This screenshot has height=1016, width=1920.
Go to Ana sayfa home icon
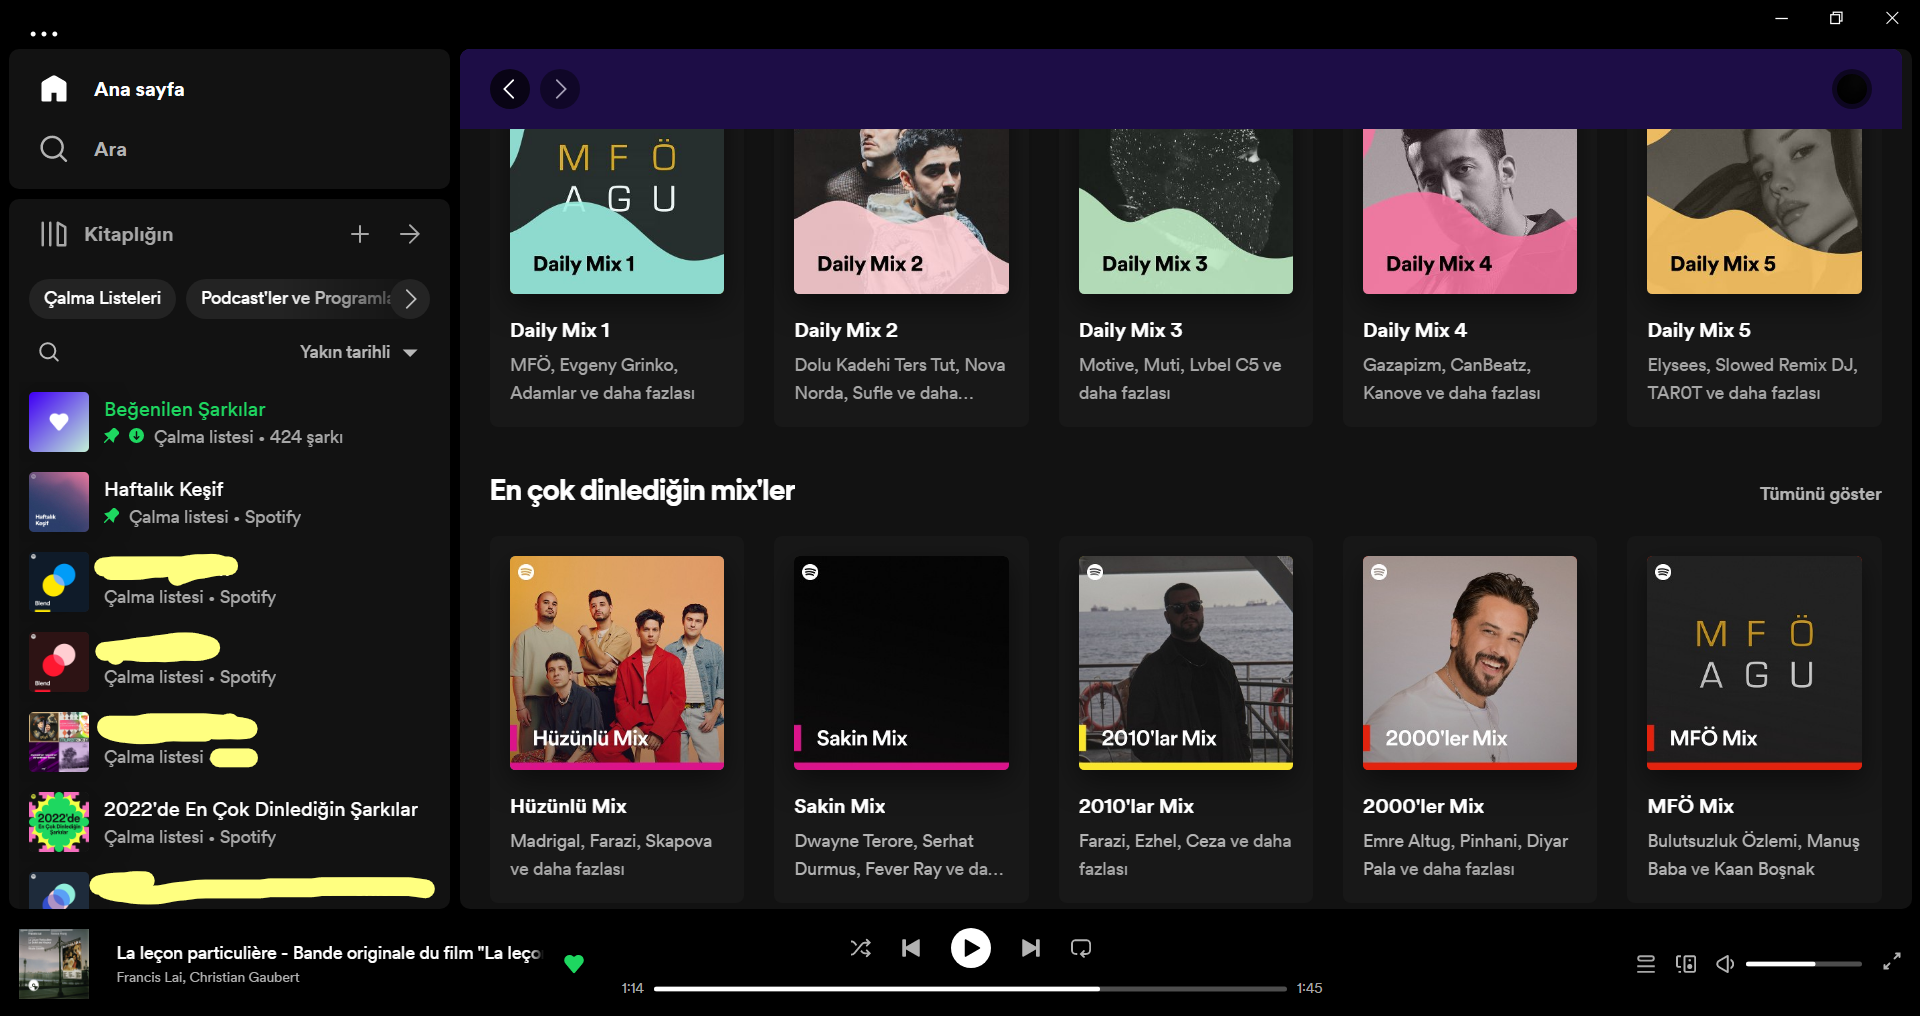click(54, 89)
